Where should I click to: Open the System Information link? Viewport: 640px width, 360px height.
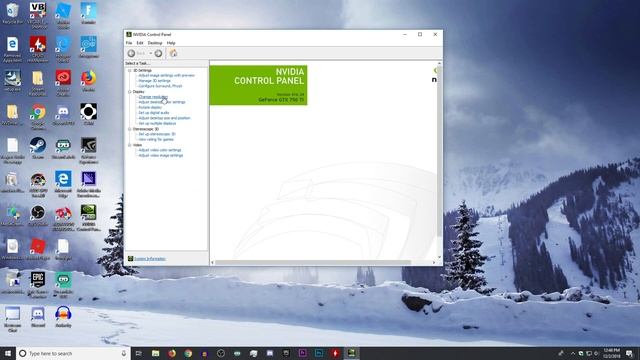coord(150,259)
